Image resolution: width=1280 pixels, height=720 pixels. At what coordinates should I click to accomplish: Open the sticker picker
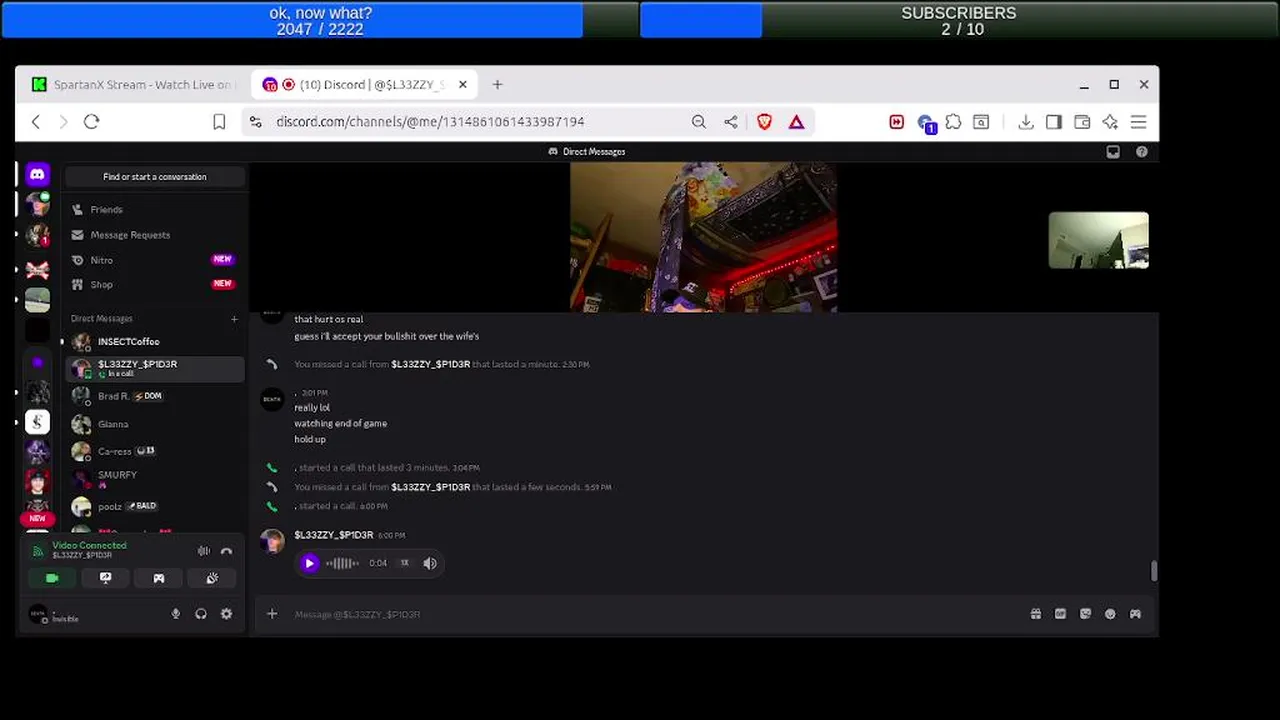pos(1085,614)
